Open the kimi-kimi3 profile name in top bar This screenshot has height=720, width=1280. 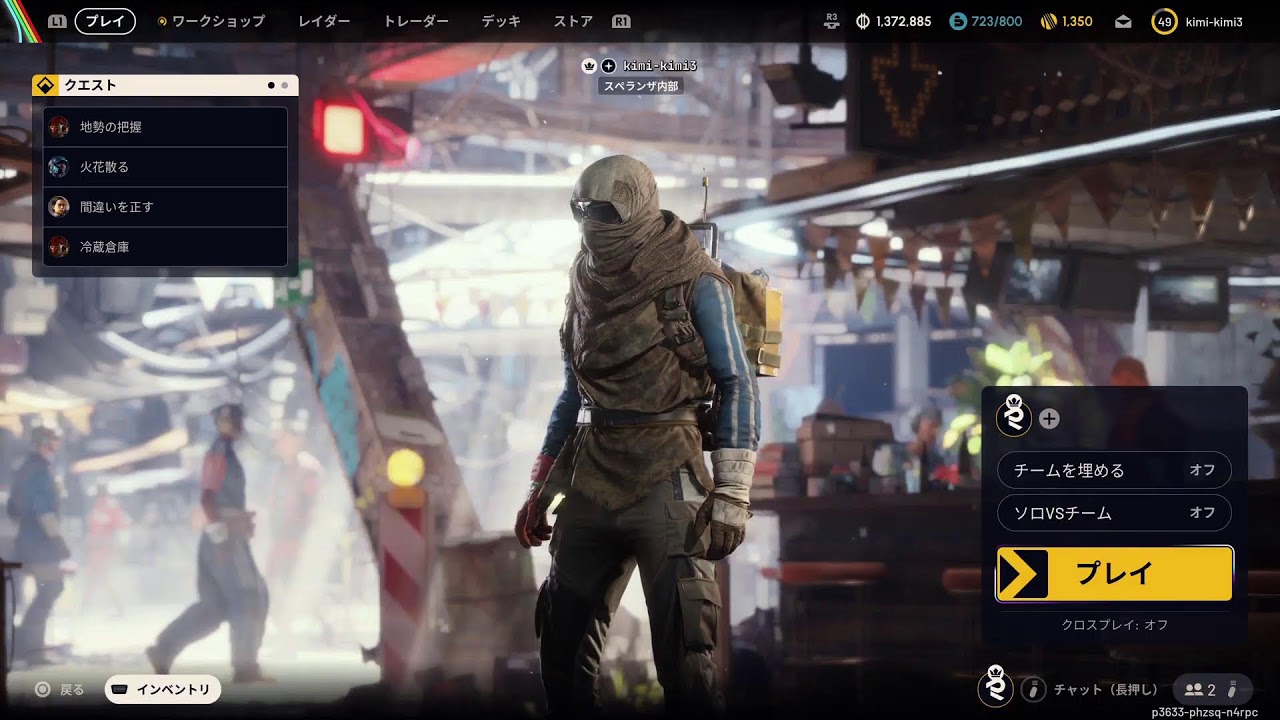pos(1214,21)
